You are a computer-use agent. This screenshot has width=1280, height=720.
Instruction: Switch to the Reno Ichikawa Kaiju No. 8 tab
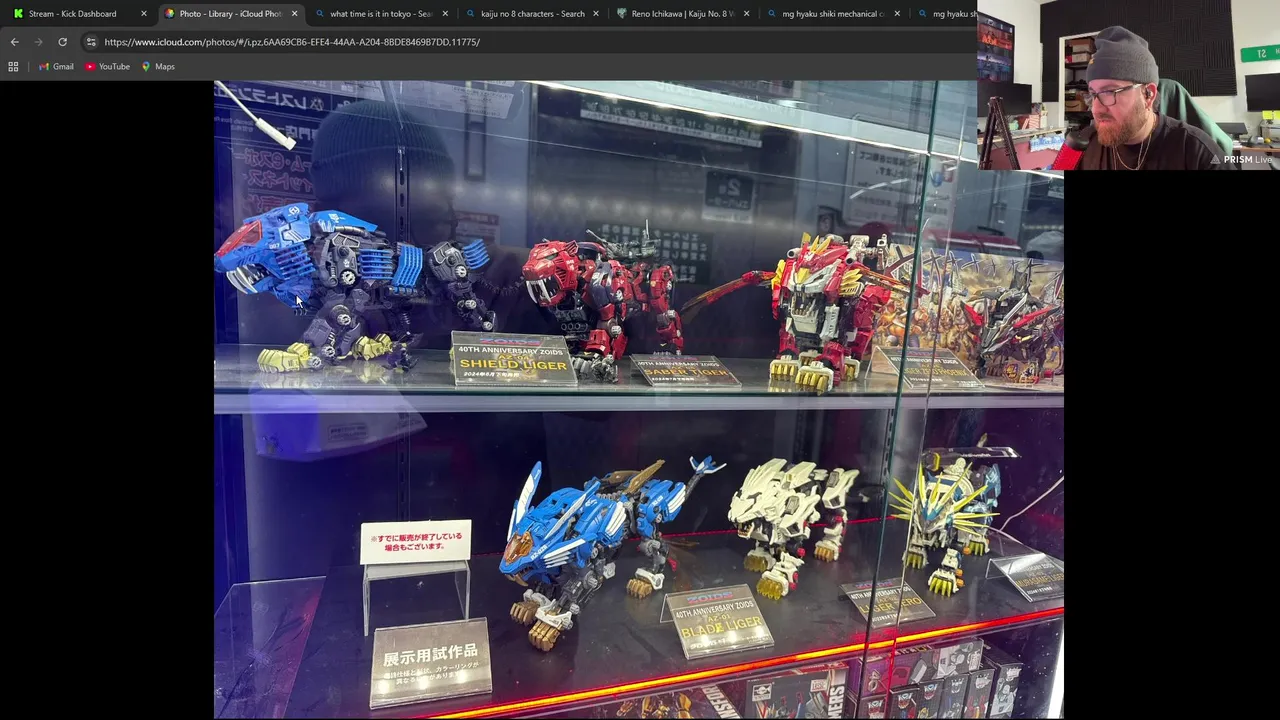(x=682, y=14)
